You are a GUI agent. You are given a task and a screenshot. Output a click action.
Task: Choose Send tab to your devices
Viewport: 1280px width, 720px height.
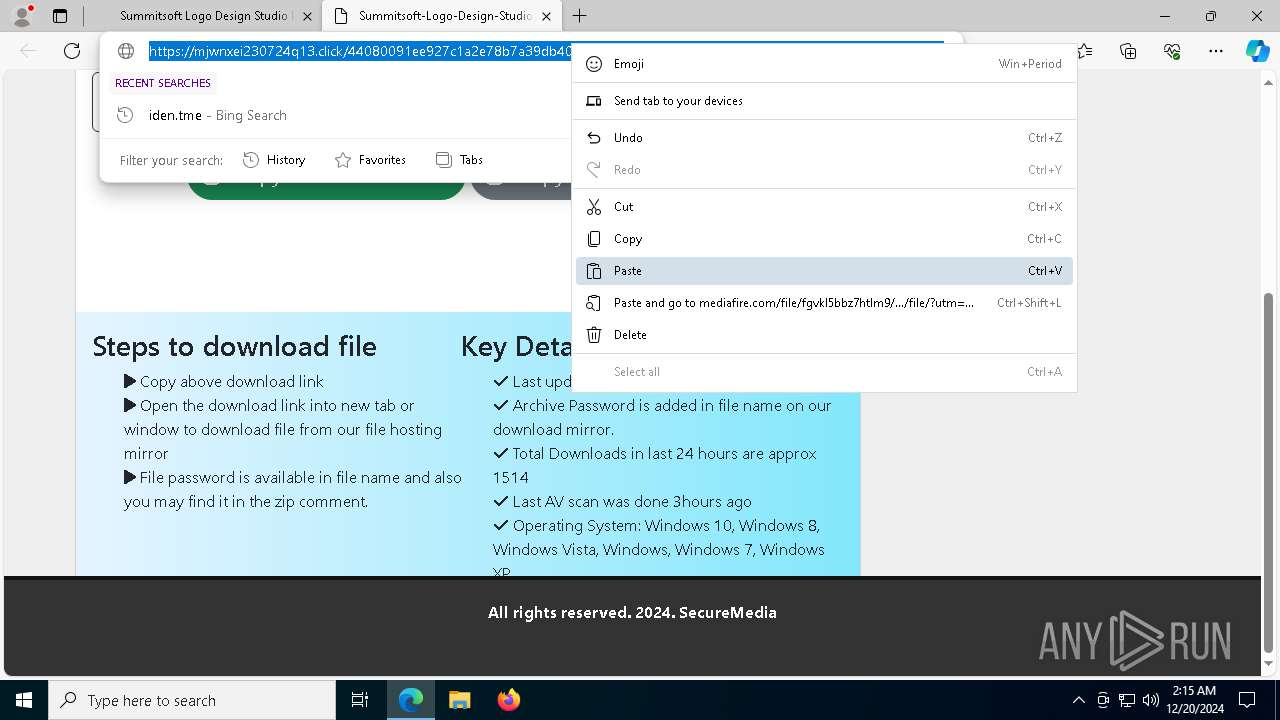coord(824,101)
